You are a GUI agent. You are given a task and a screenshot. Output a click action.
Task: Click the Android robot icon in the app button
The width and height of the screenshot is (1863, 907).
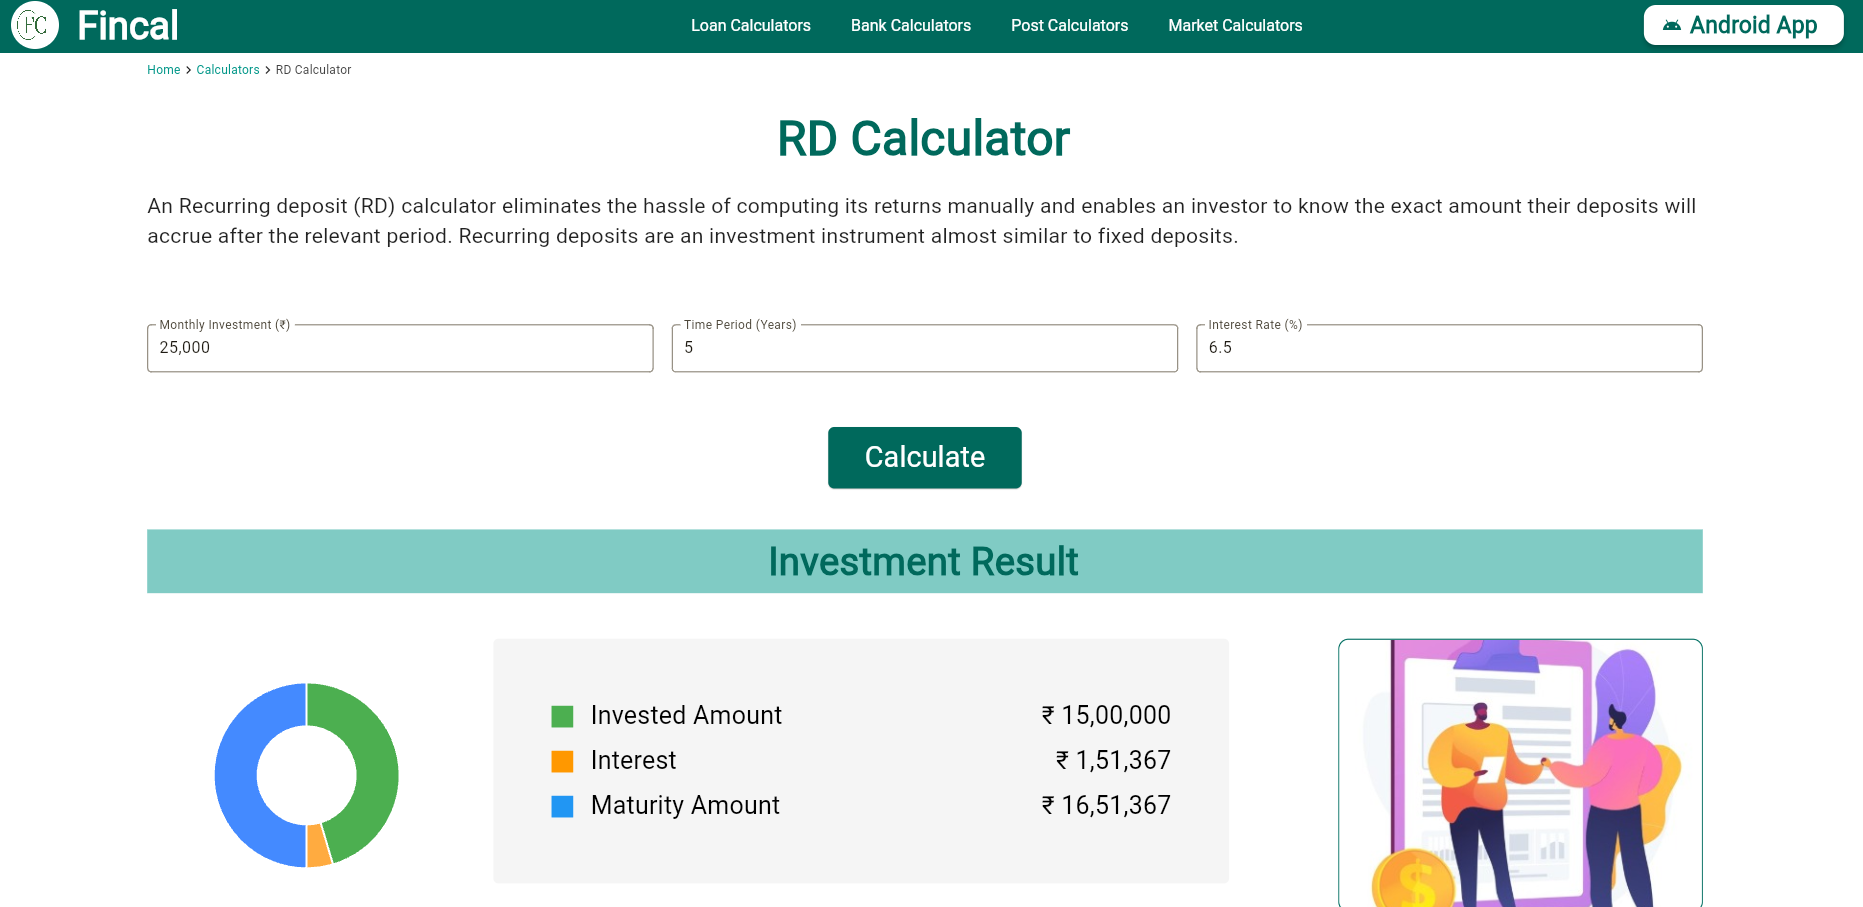click(x=1673, y=25)
